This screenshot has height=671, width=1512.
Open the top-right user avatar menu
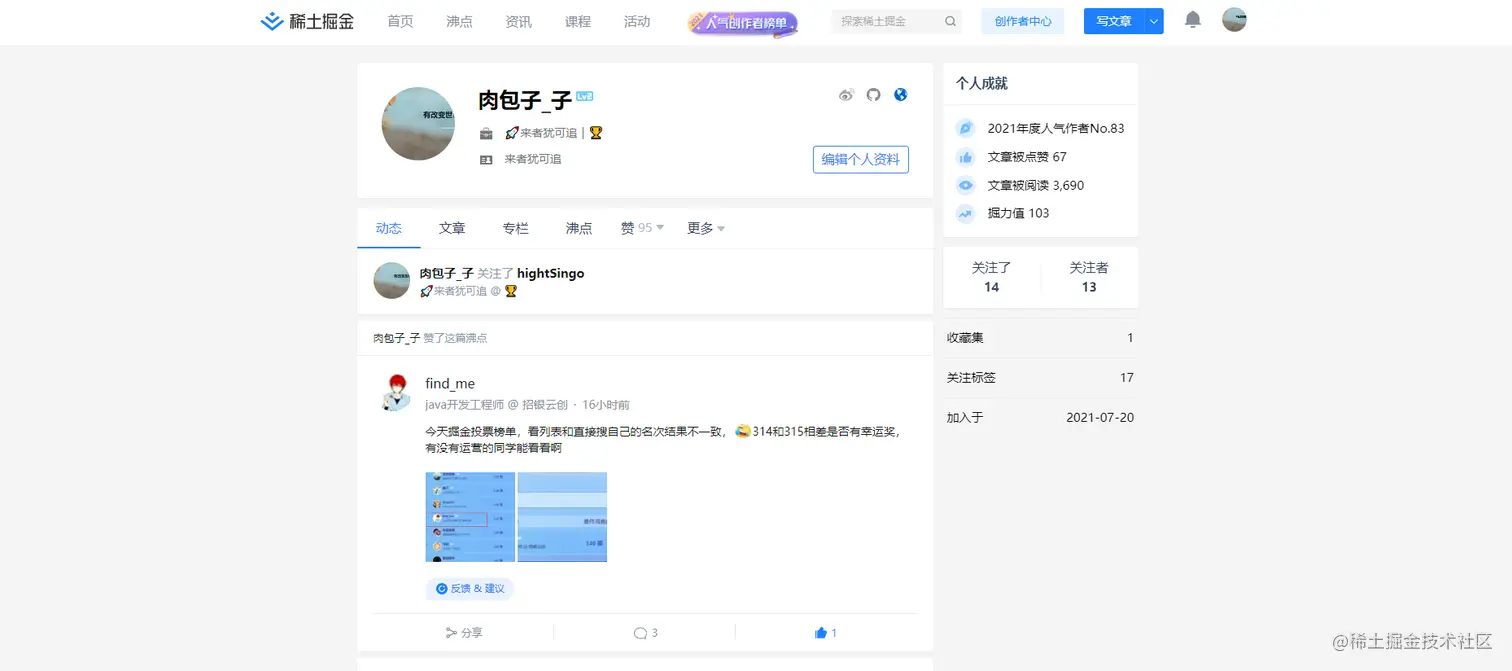click(x=1234, y=20)
